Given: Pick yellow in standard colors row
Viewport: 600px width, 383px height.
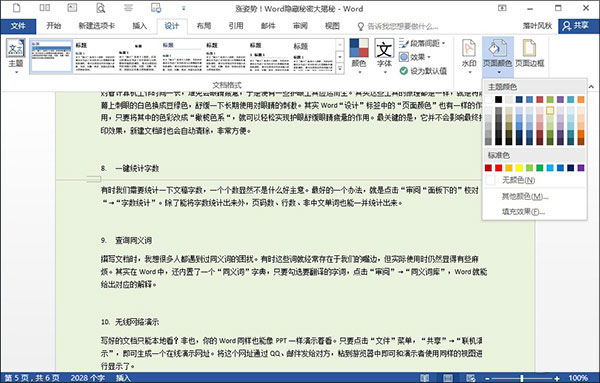Looking at the screenshot, I should (519, 168).
